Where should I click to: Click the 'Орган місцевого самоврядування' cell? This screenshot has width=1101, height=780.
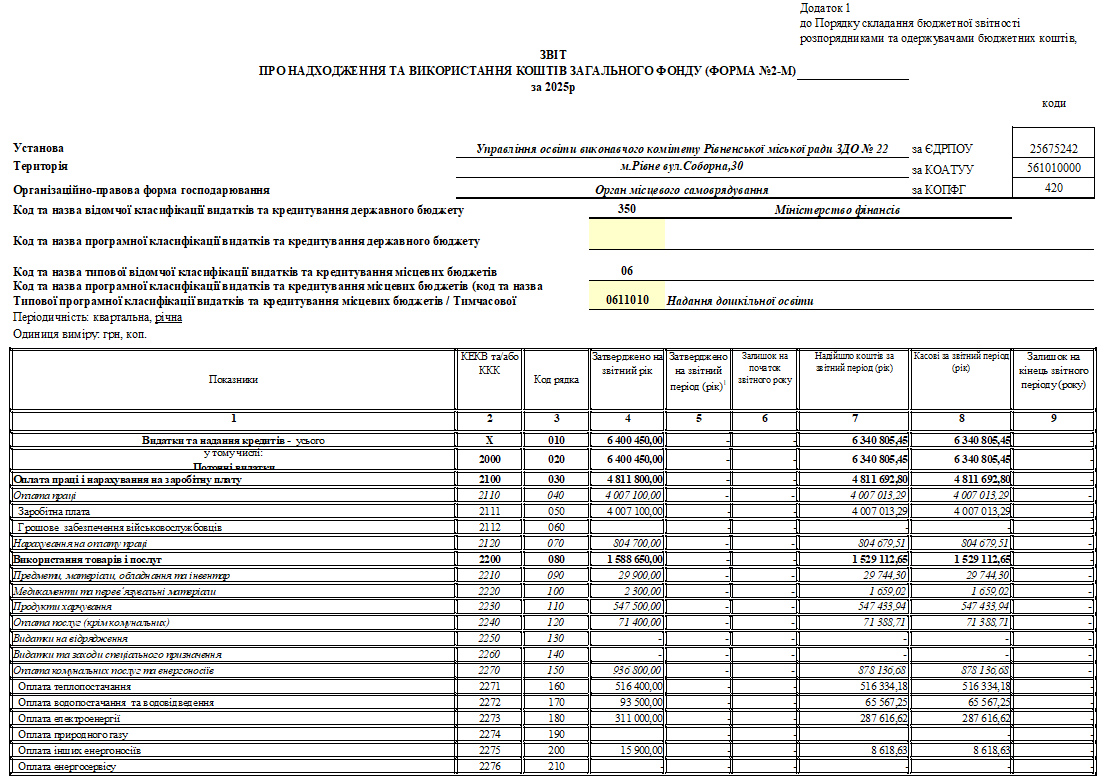pyautogui.click(x=682, y=189)
